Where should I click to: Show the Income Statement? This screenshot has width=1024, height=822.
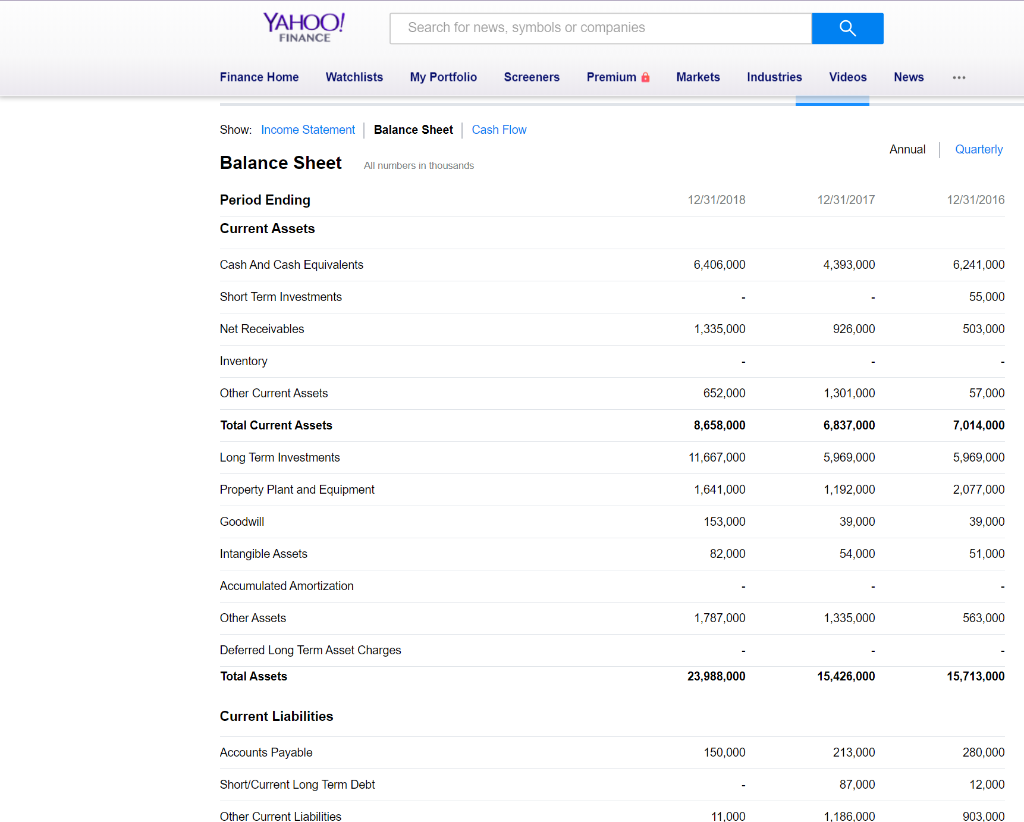point(308,130)
